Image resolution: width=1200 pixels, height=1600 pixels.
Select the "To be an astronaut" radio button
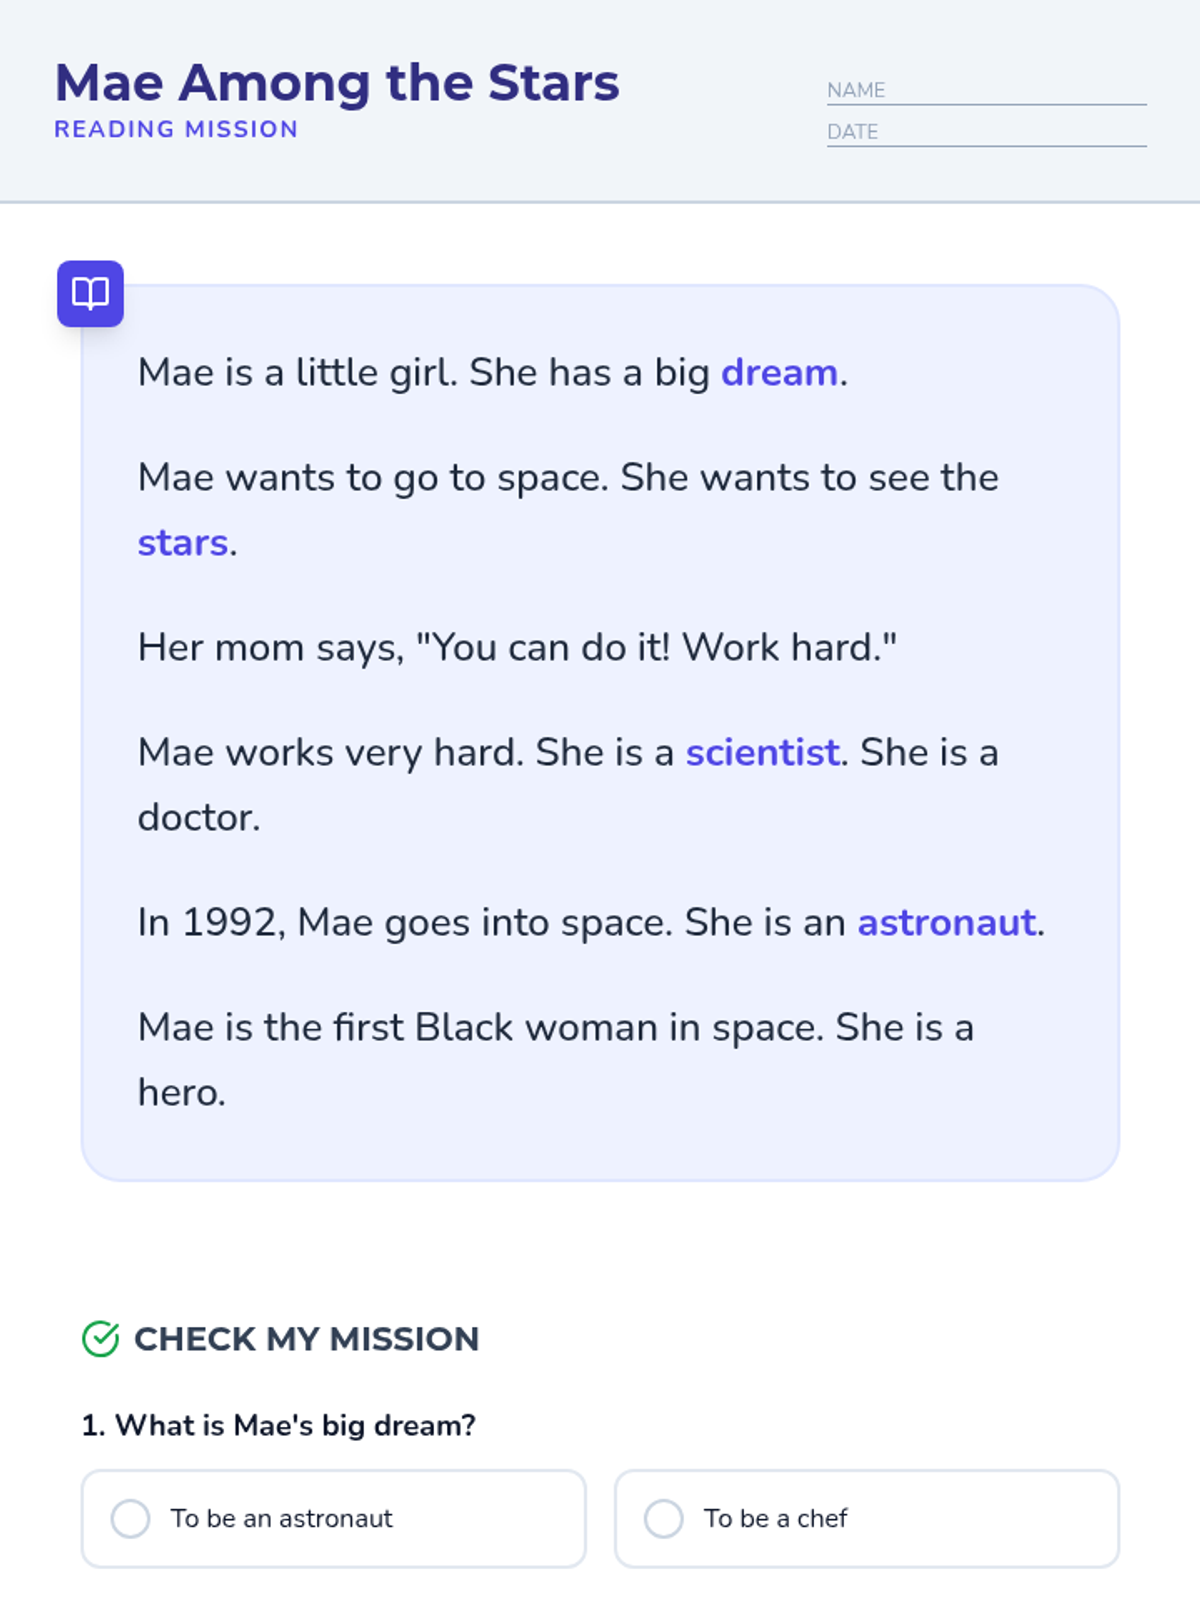pyautogui.click(x=131, y=1518)
